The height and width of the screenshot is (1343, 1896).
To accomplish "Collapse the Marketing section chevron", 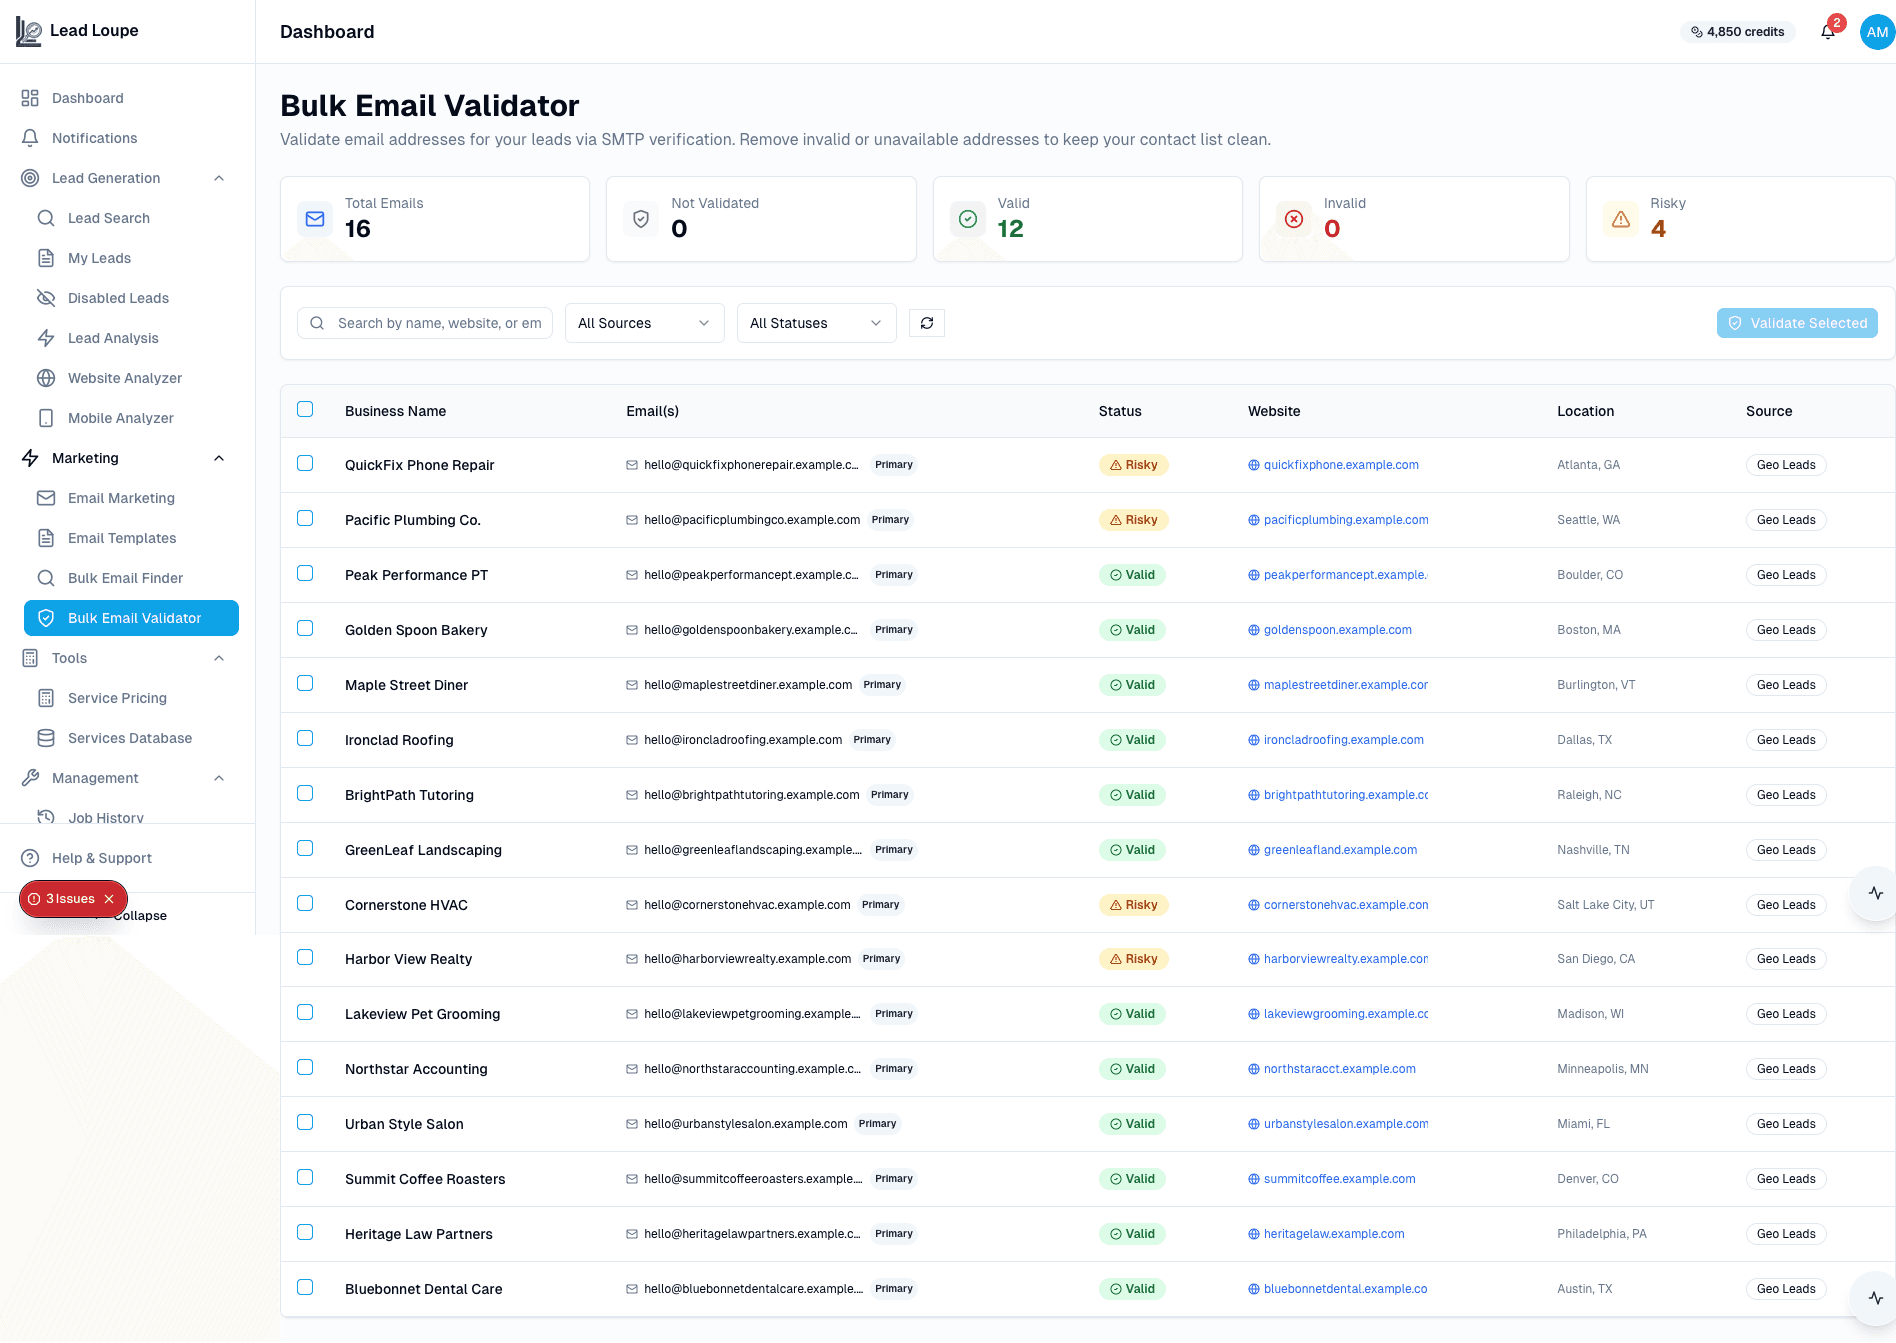I will pyautogui.click(x=219, y=458).
